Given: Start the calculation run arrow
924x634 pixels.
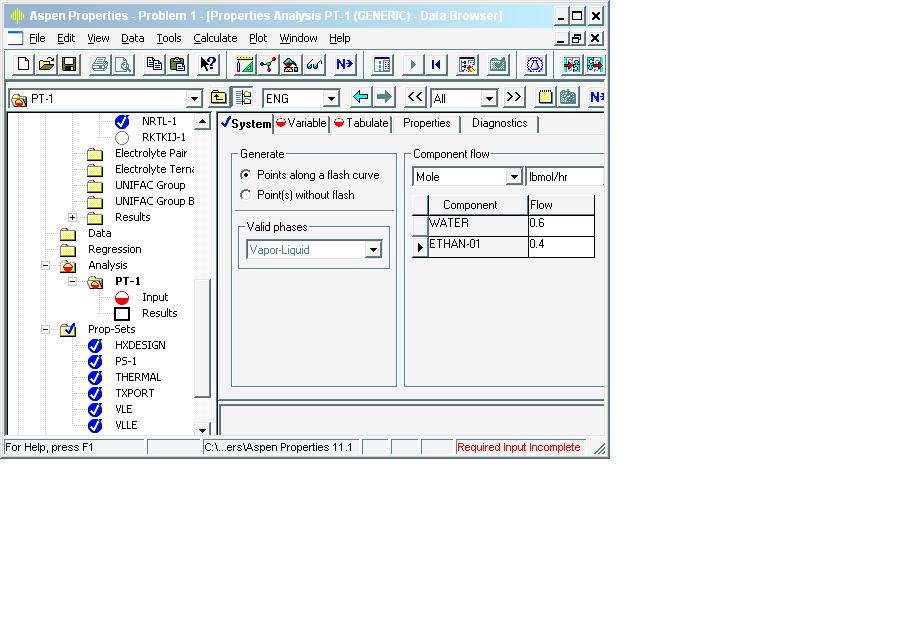Looking at the screenshot, I should pos(413,65).
